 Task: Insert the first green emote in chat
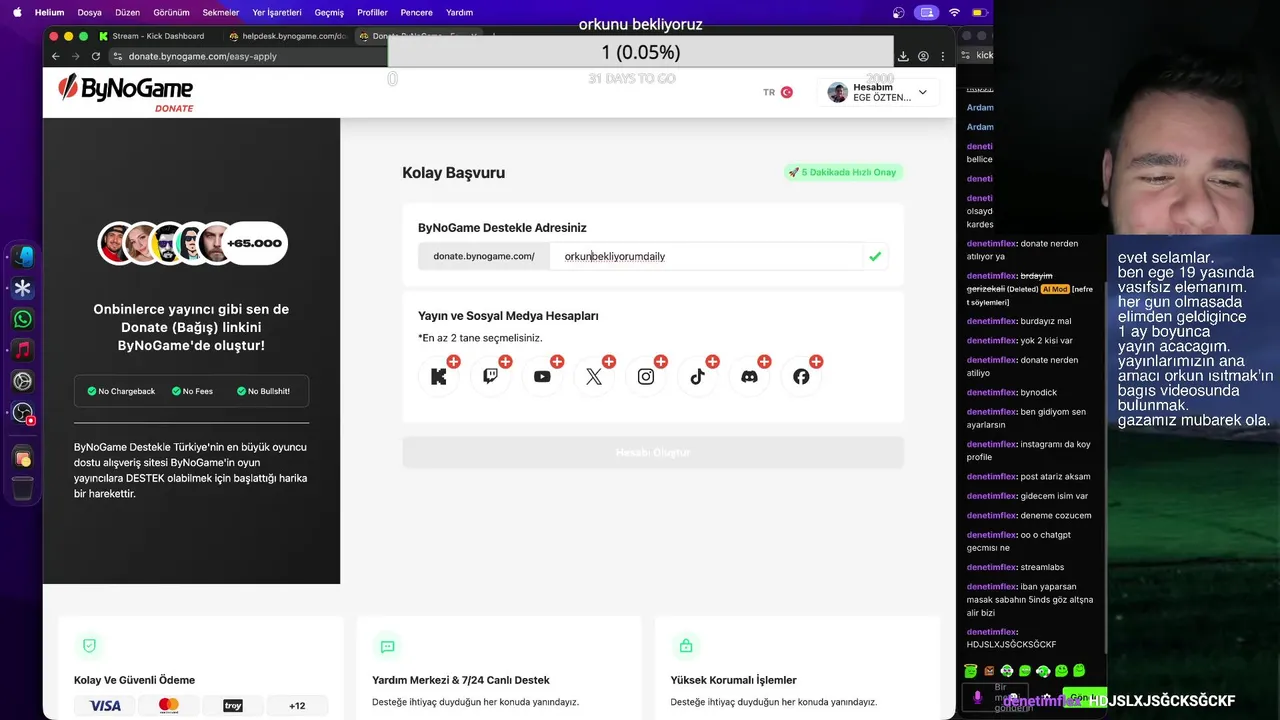(971, 671)
